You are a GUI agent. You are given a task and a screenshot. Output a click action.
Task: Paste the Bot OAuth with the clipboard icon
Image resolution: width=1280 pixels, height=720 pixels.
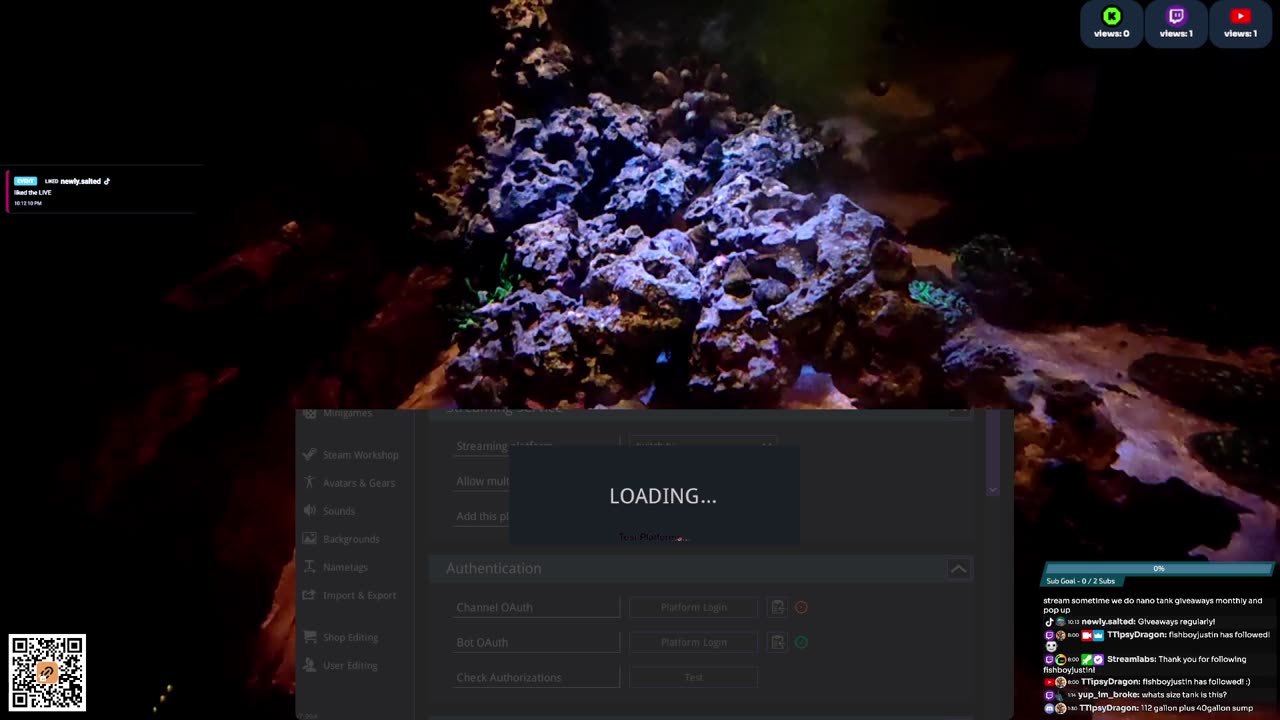coord(777,642)
